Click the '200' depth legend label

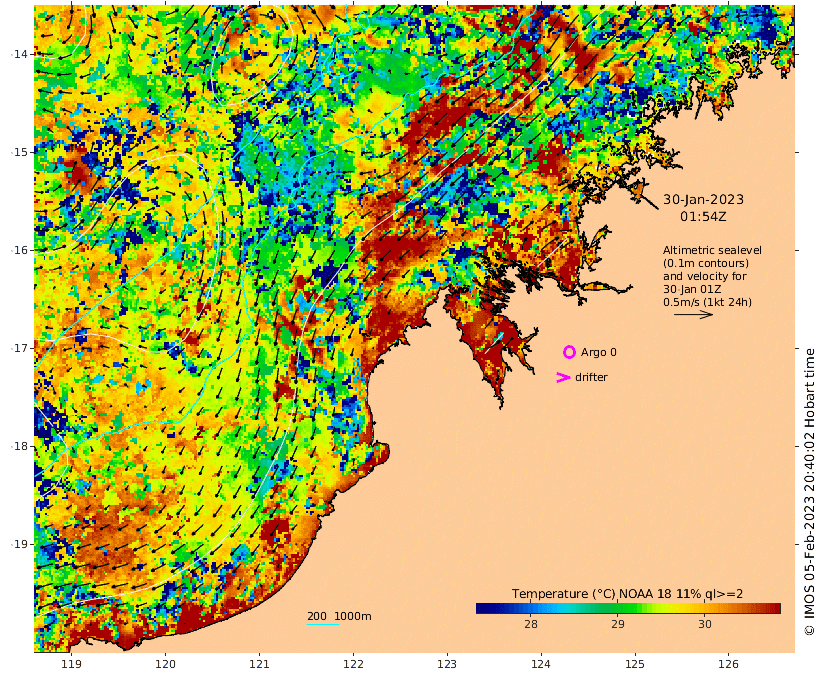tap(317, 616)
